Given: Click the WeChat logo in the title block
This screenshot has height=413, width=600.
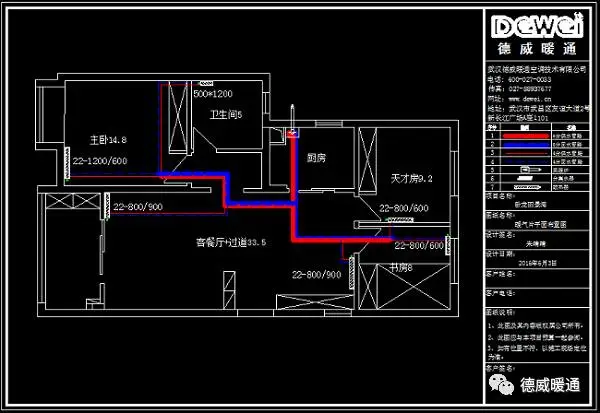Looking at the screenshot, I should [501, 385].
